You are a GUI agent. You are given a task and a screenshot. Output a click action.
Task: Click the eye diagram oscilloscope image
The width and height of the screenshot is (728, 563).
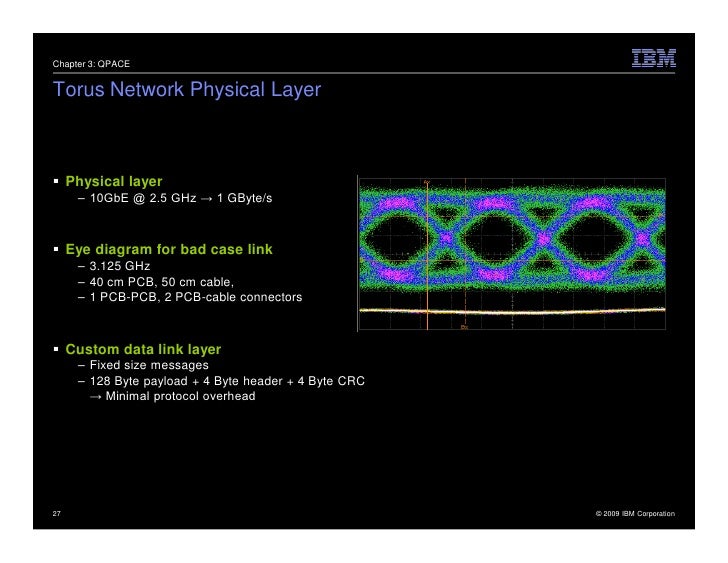point(512,253)
